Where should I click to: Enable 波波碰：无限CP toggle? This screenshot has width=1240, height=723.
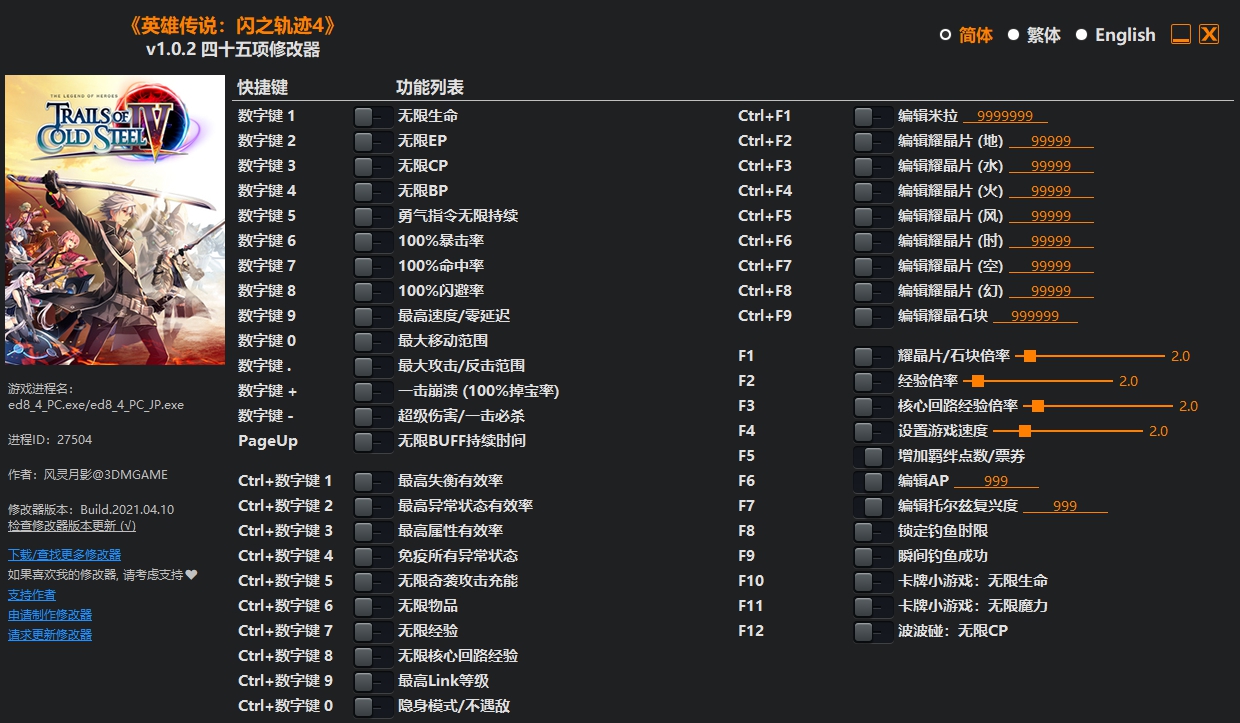point(873,631)
